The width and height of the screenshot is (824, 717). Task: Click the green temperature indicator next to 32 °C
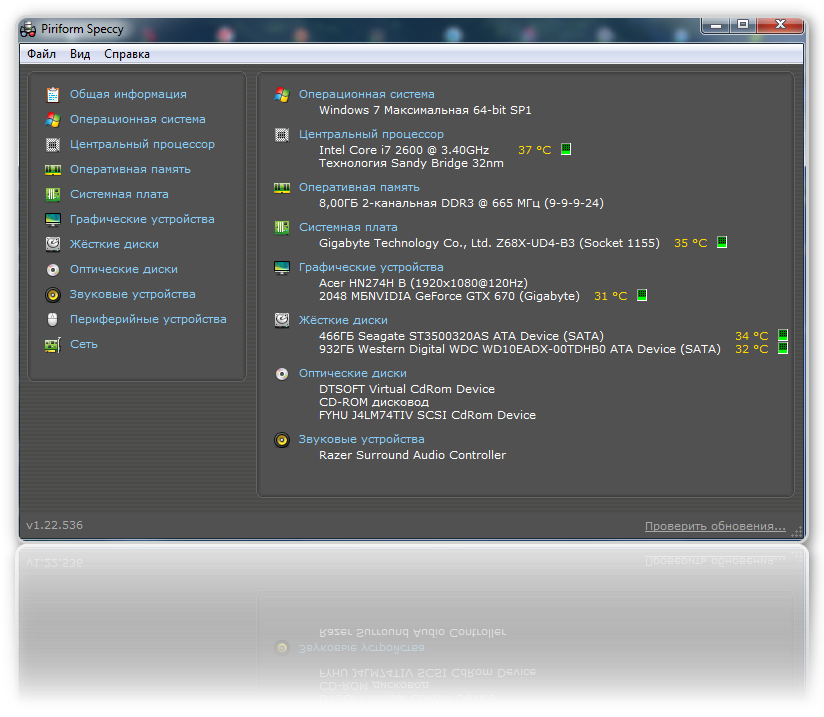click(x=782, y=348)
